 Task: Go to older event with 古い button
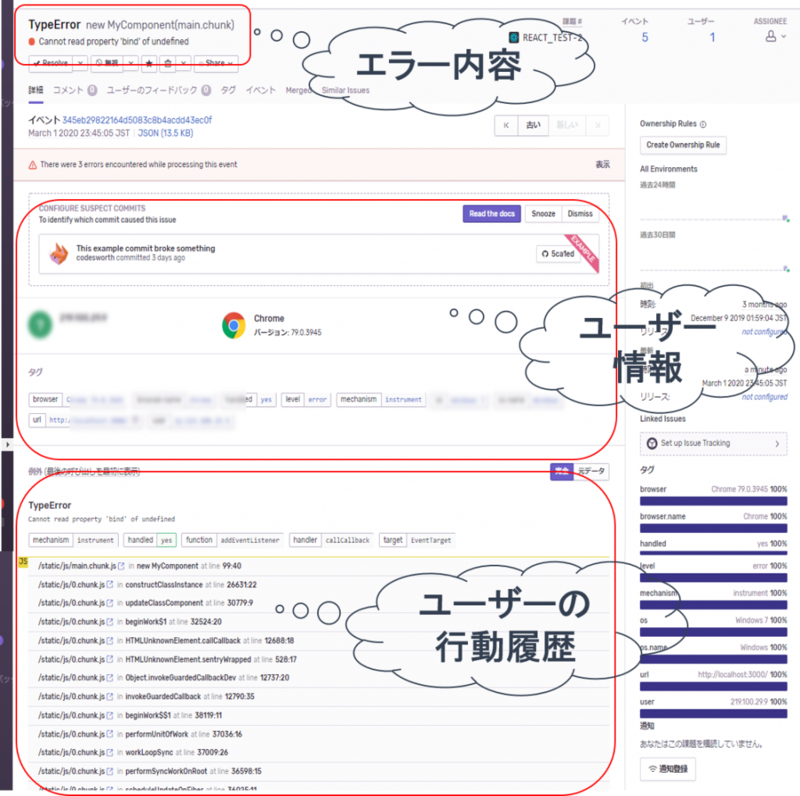coord(533,126)
